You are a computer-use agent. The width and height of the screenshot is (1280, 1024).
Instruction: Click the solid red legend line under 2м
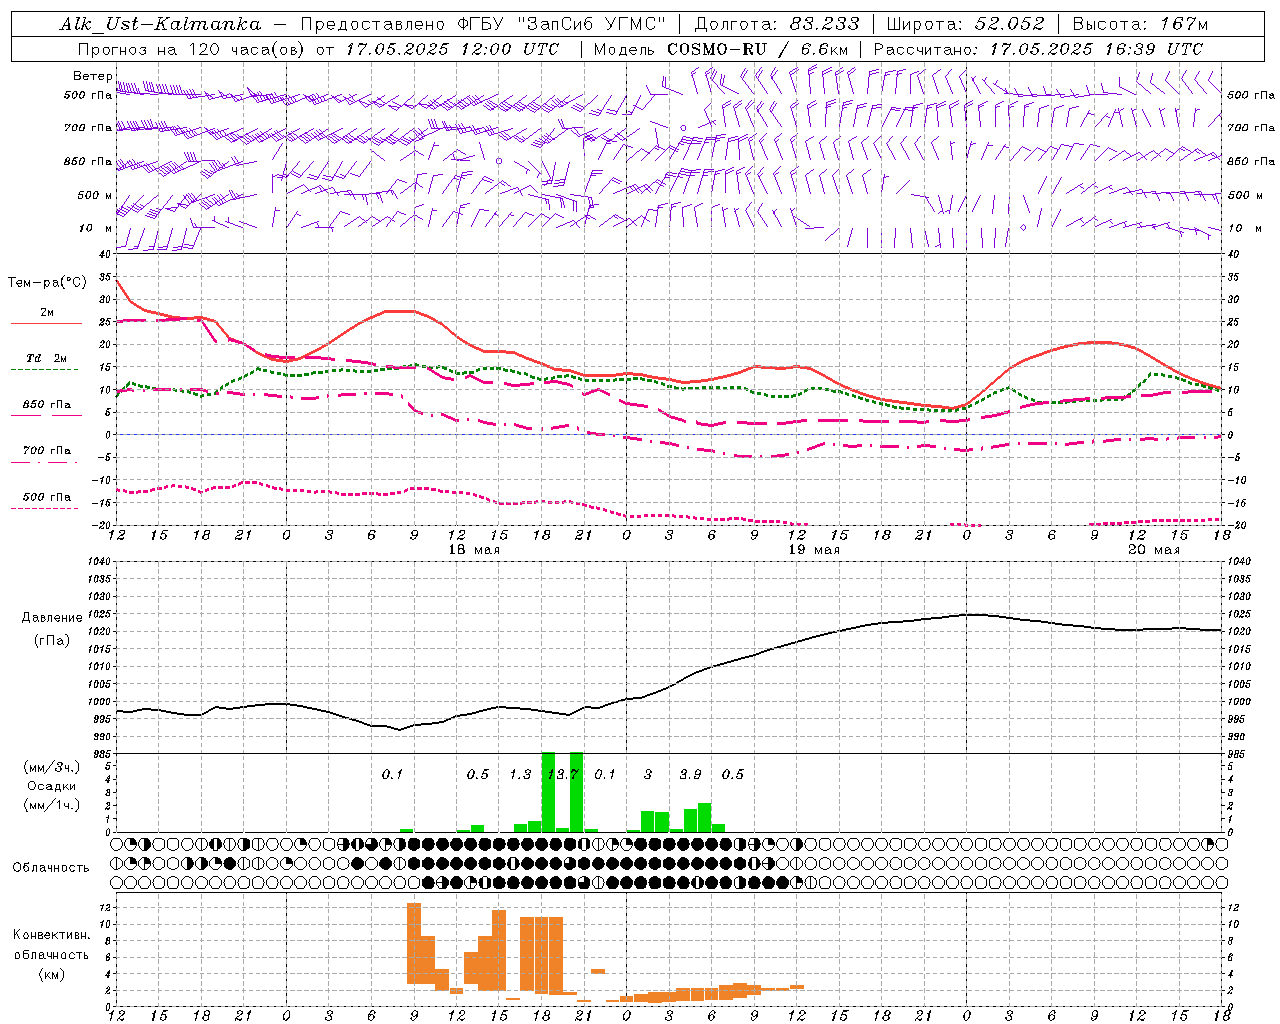pos(46,324)
